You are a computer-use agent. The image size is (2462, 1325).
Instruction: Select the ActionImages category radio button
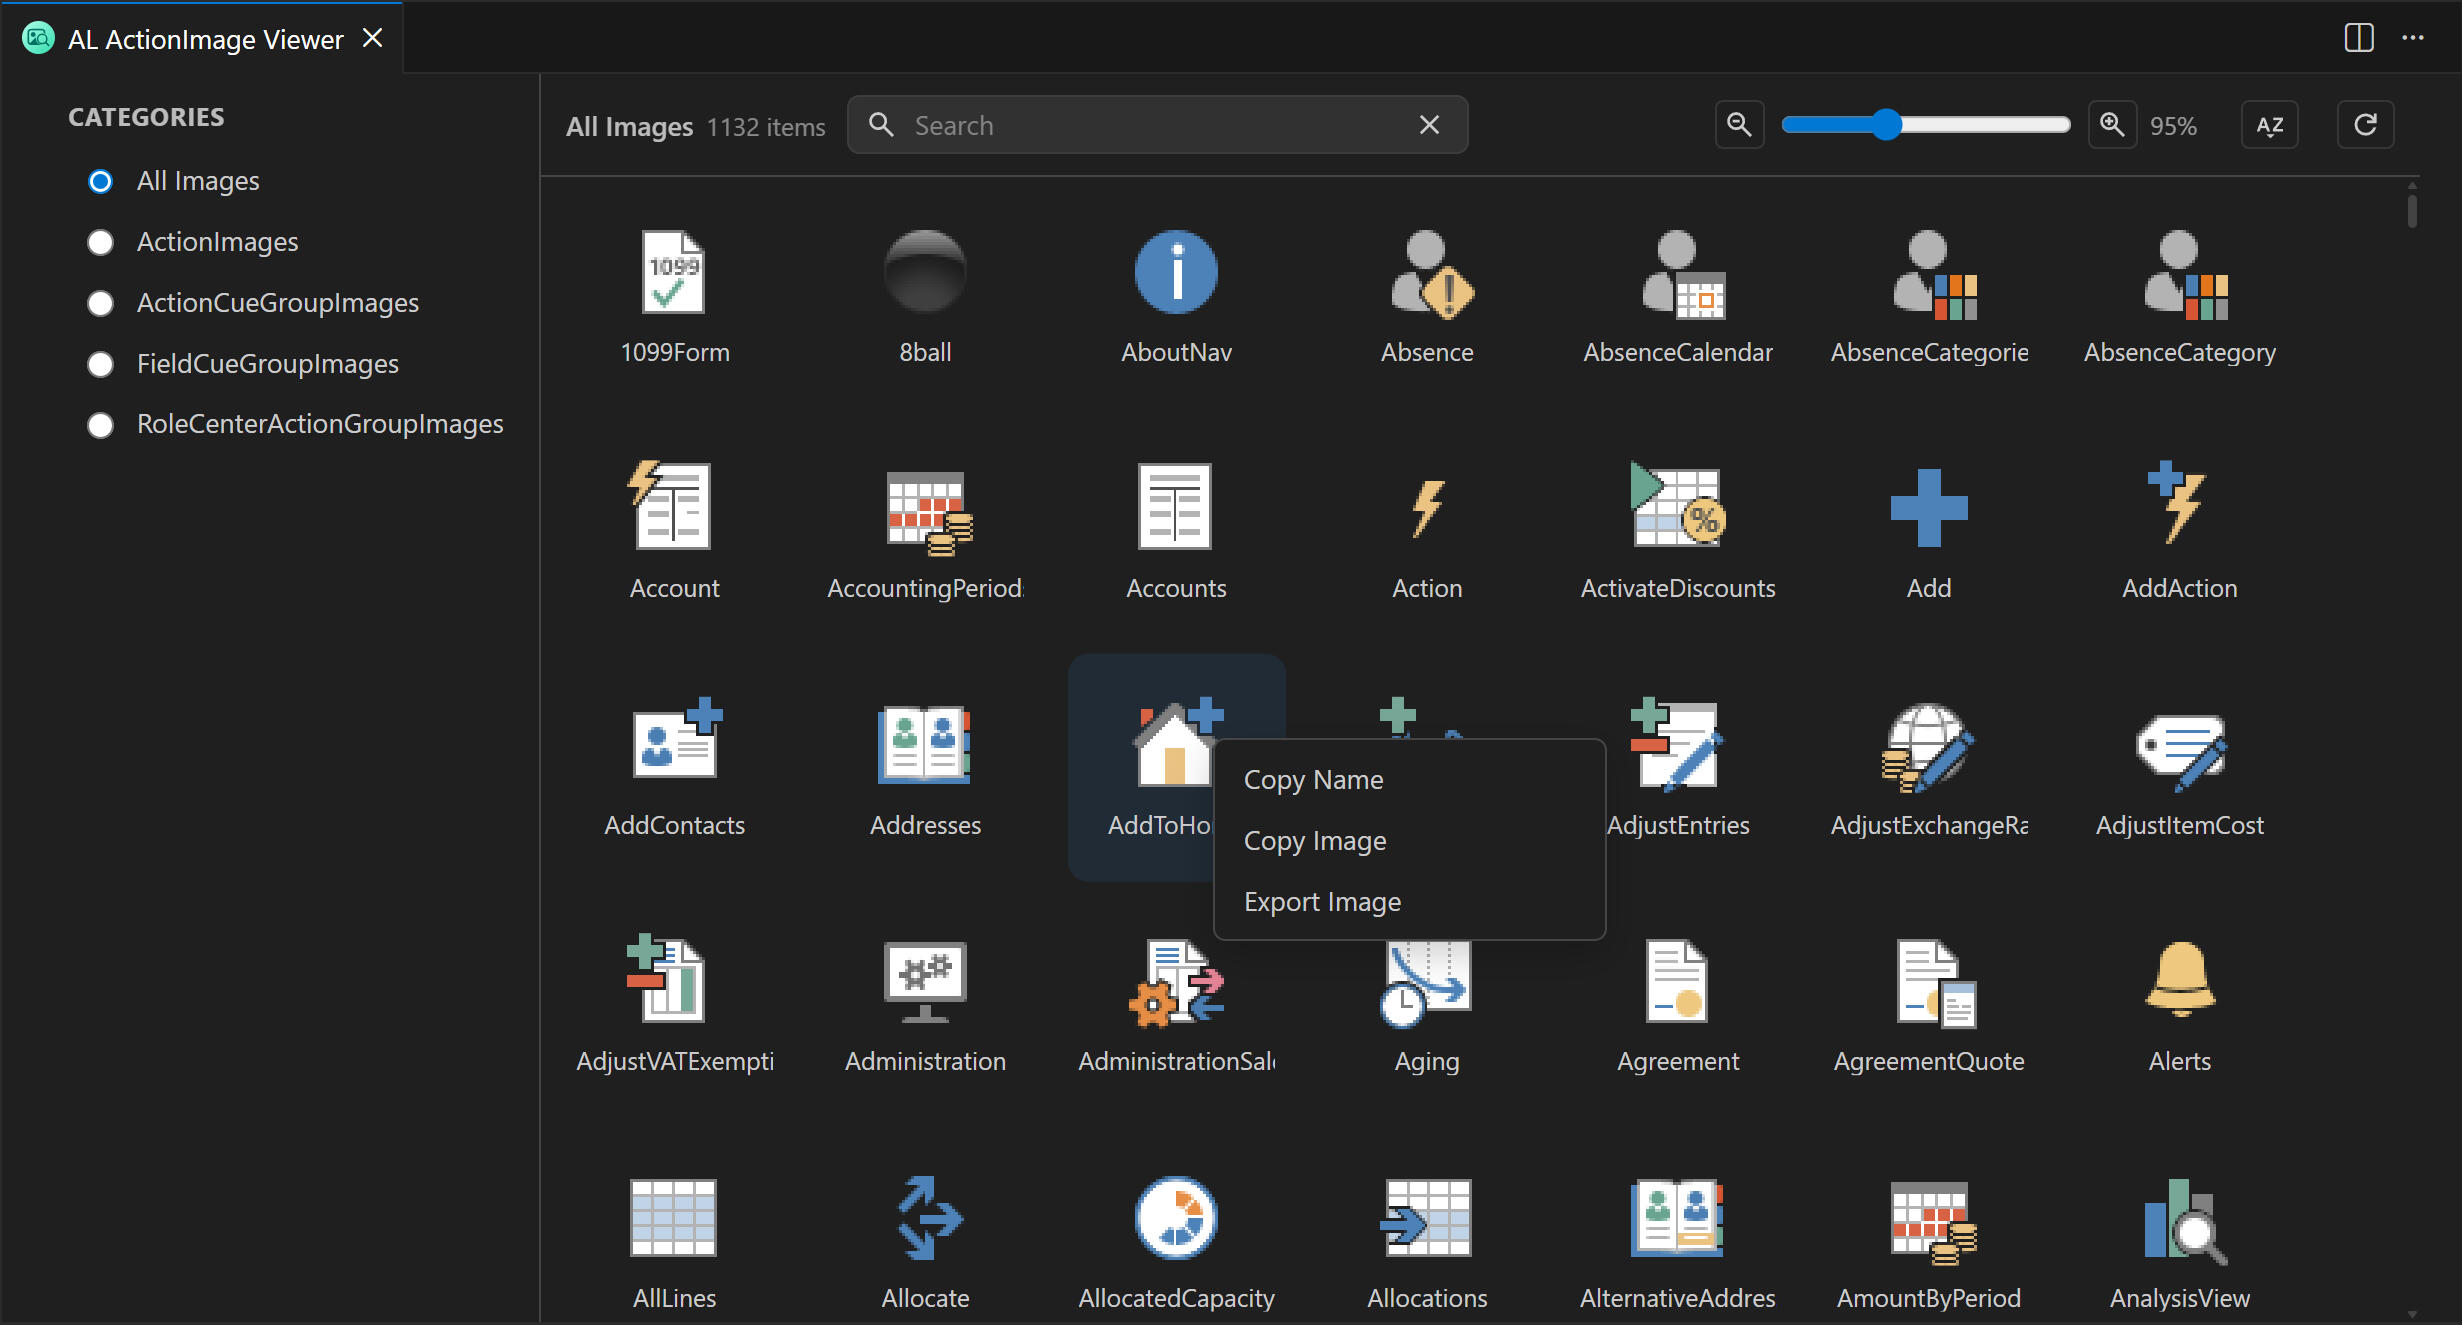(x=100, y=242)
